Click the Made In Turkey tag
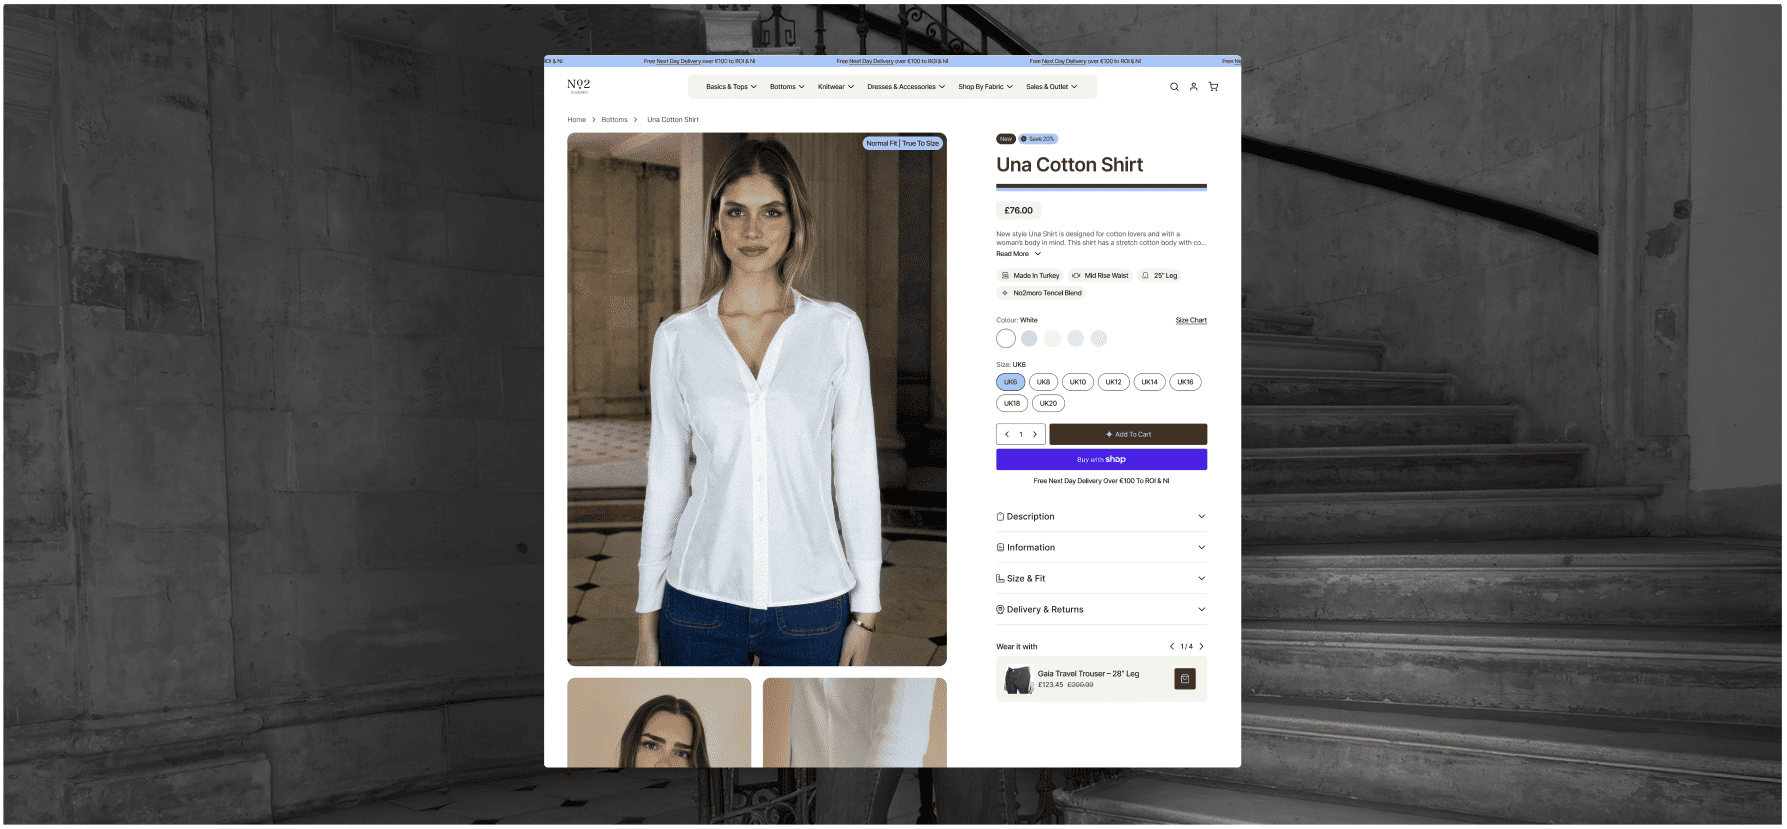Image resolution: width=1787 pixels, height=829 pixels. coord(1030,276)
